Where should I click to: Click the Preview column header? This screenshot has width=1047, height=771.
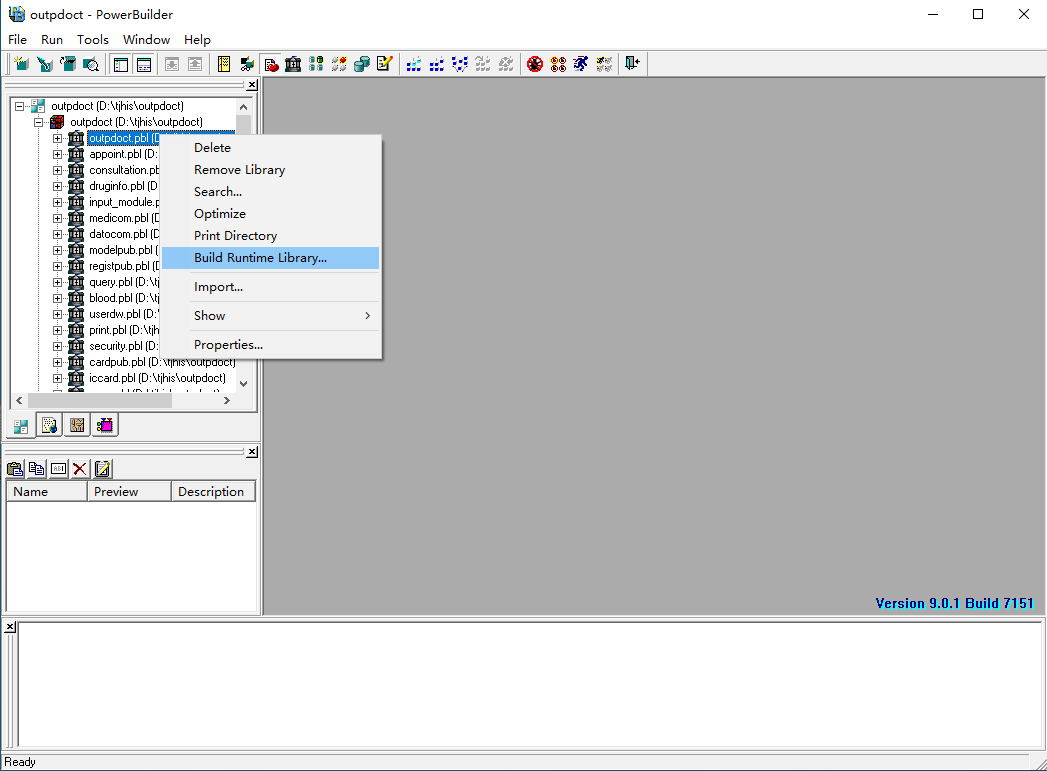click(129, 491)
